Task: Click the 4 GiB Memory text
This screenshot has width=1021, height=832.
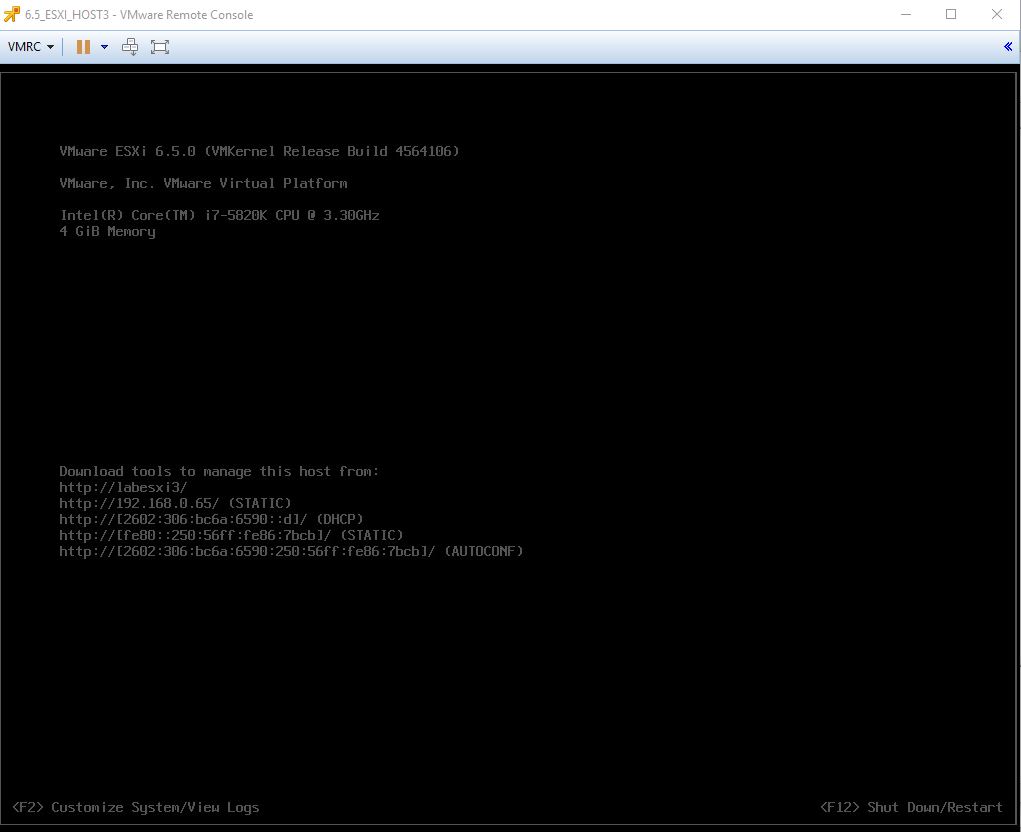Action: pyautogui.click(x=107, y=232)
